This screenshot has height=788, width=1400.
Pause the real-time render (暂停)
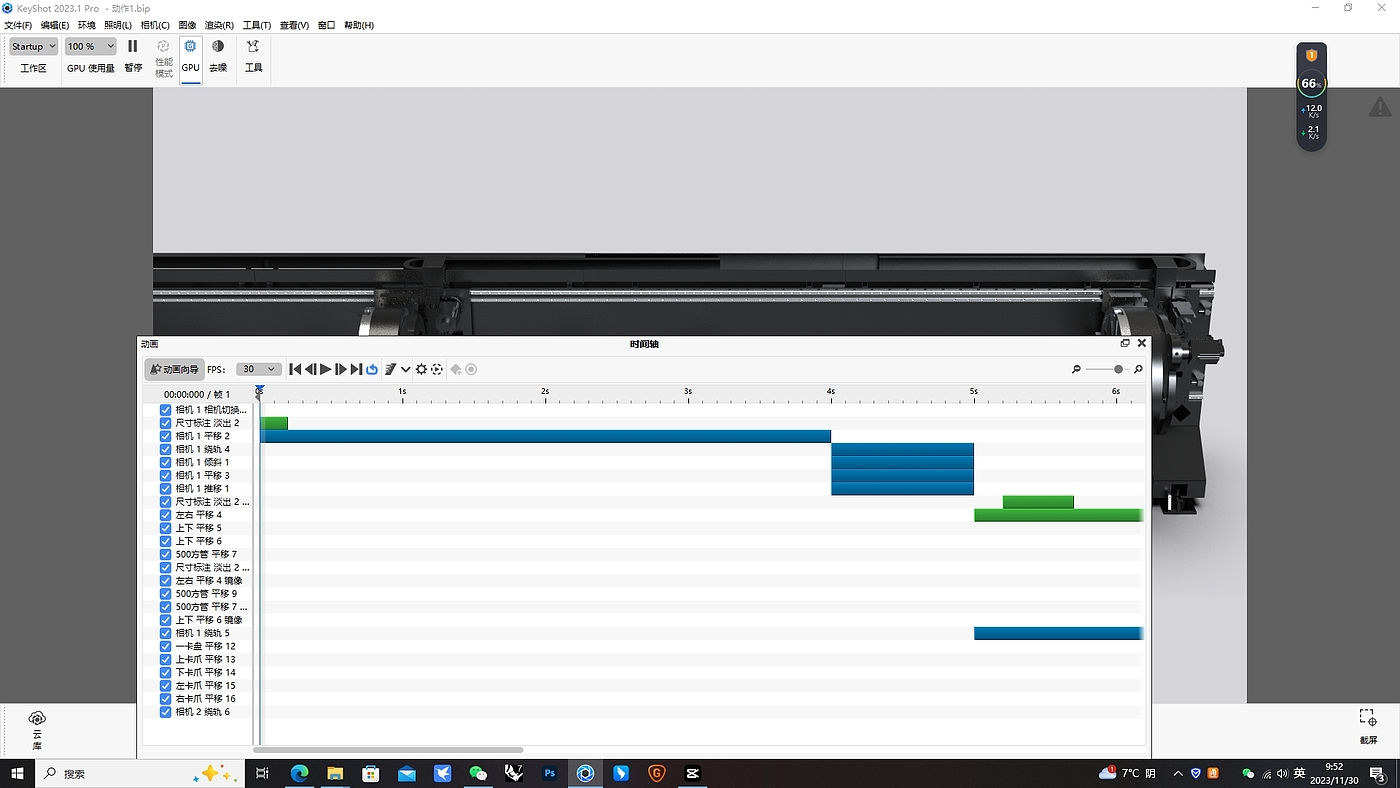[x=133, y=55]
